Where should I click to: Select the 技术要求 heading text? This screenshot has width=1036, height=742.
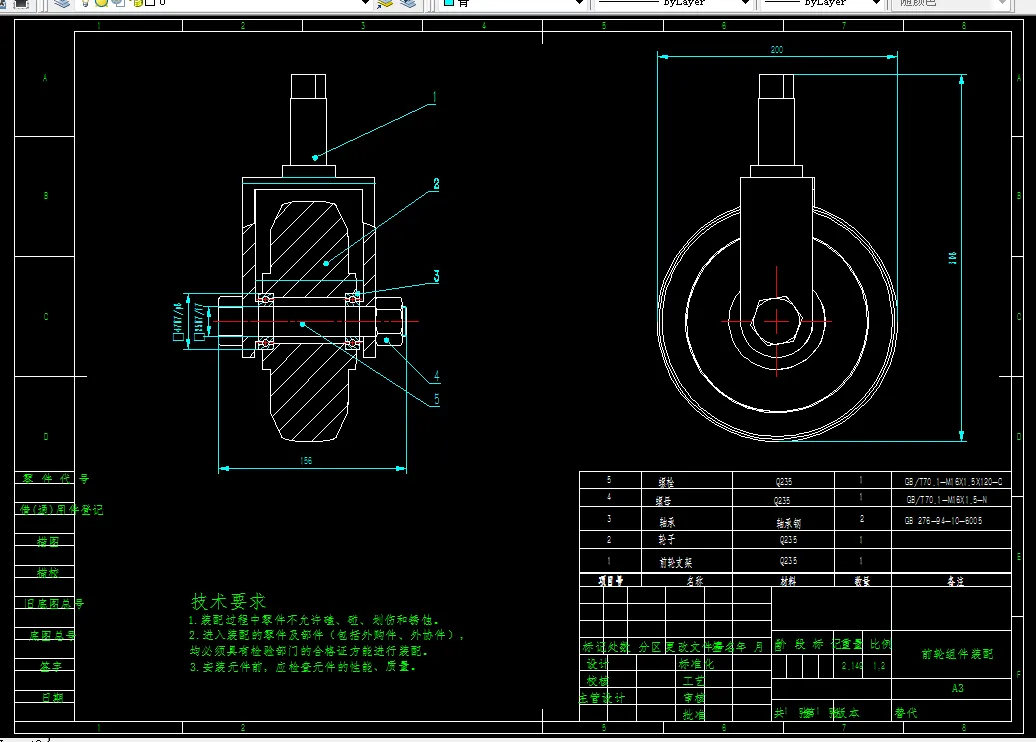[229, 601]
